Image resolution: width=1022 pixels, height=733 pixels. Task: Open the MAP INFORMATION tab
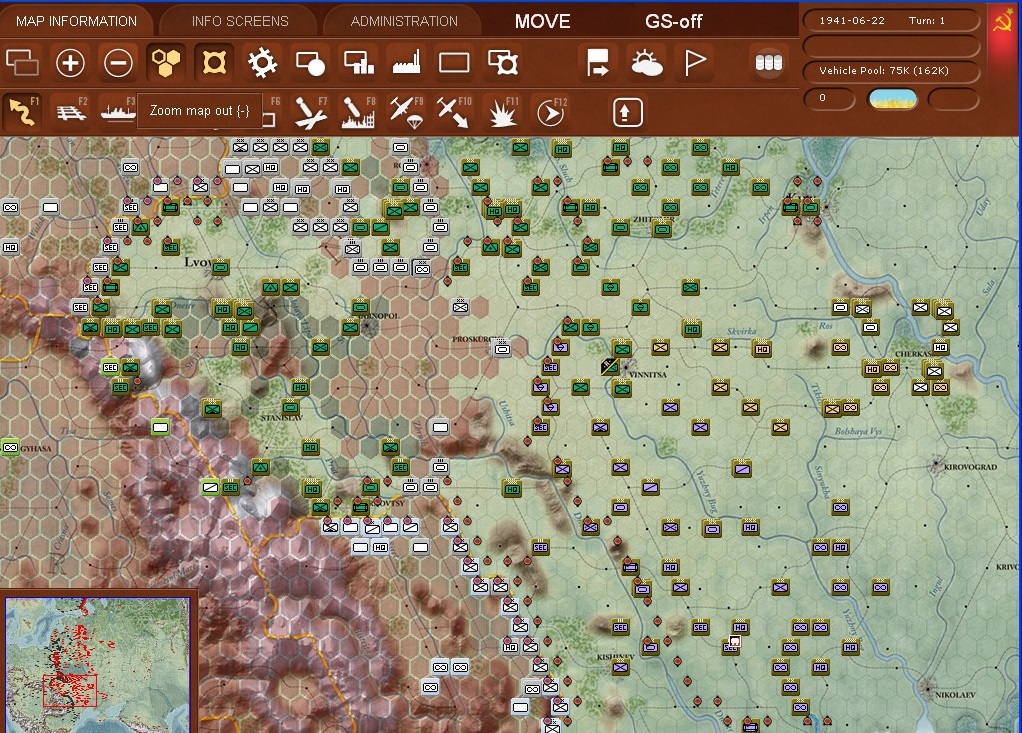point(76,21)
